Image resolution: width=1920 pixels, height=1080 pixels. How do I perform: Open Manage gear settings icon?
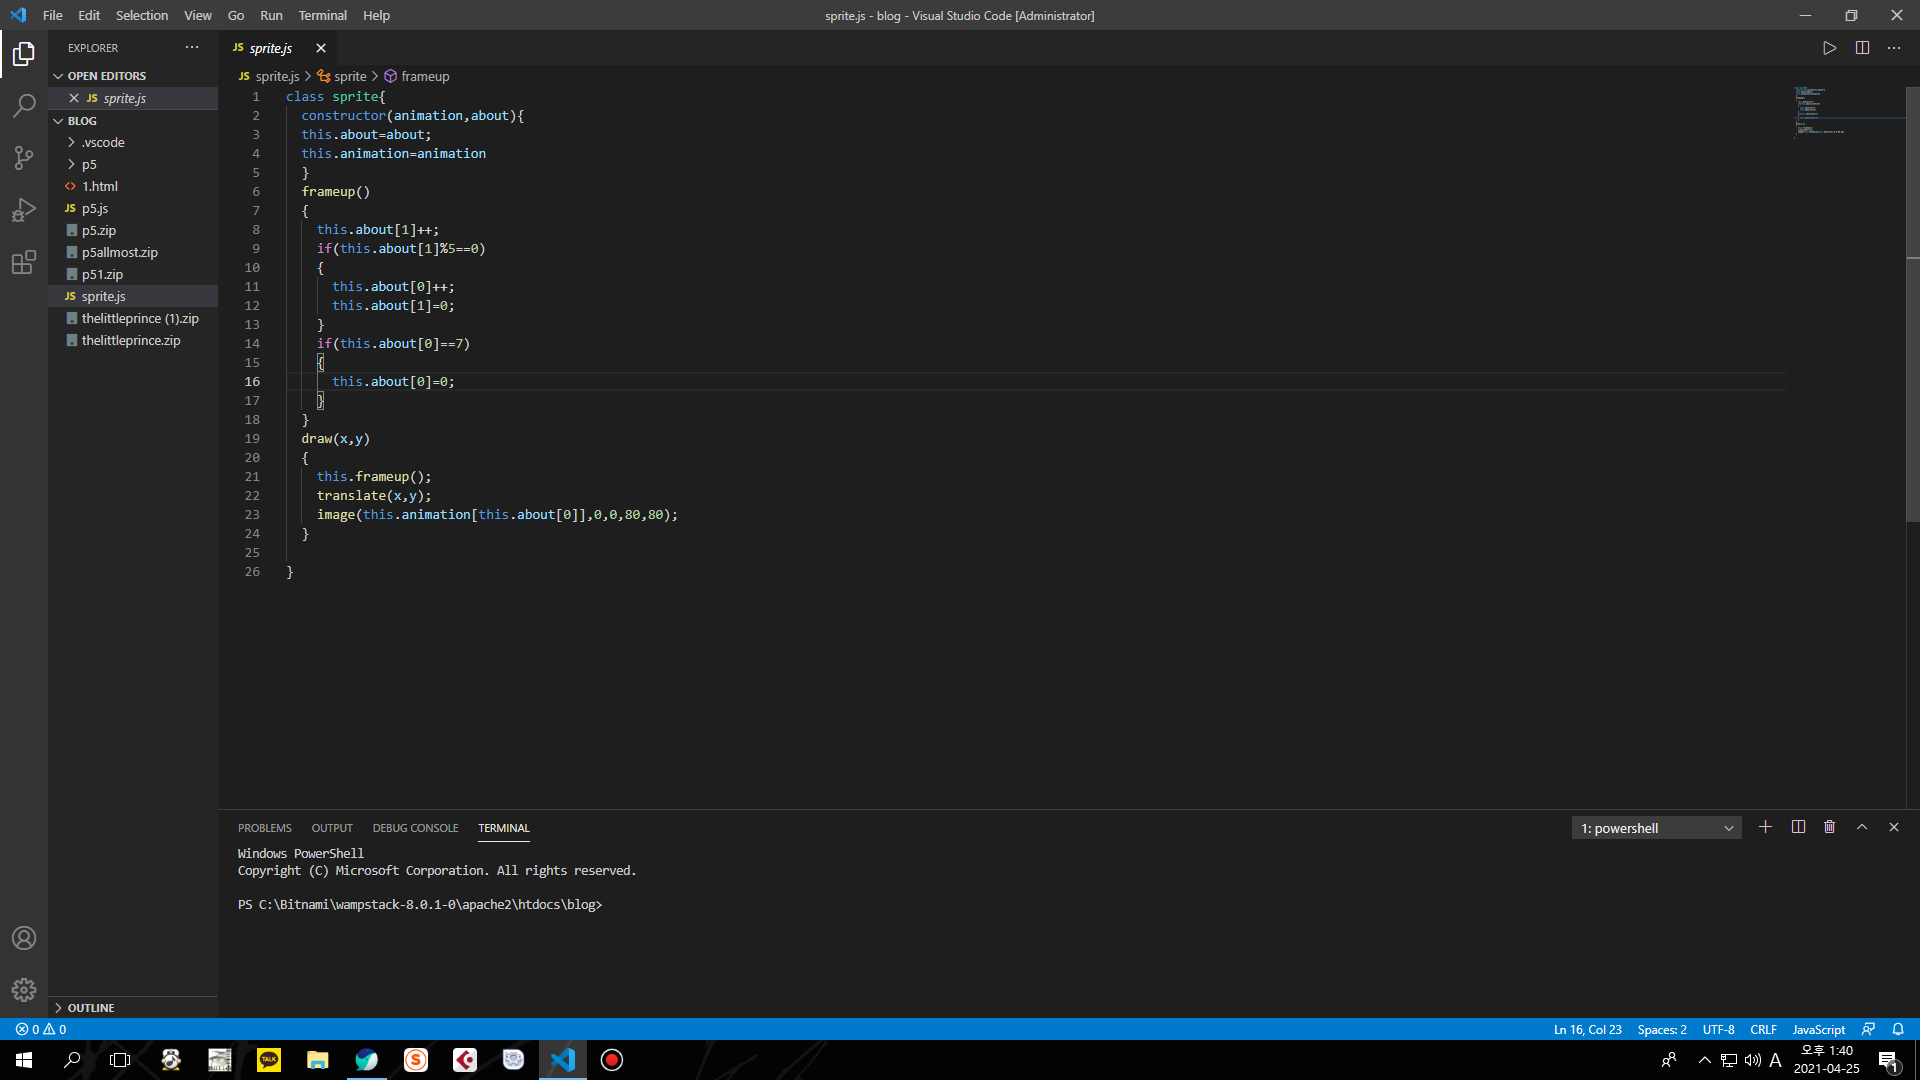click(x=24, y=990)
